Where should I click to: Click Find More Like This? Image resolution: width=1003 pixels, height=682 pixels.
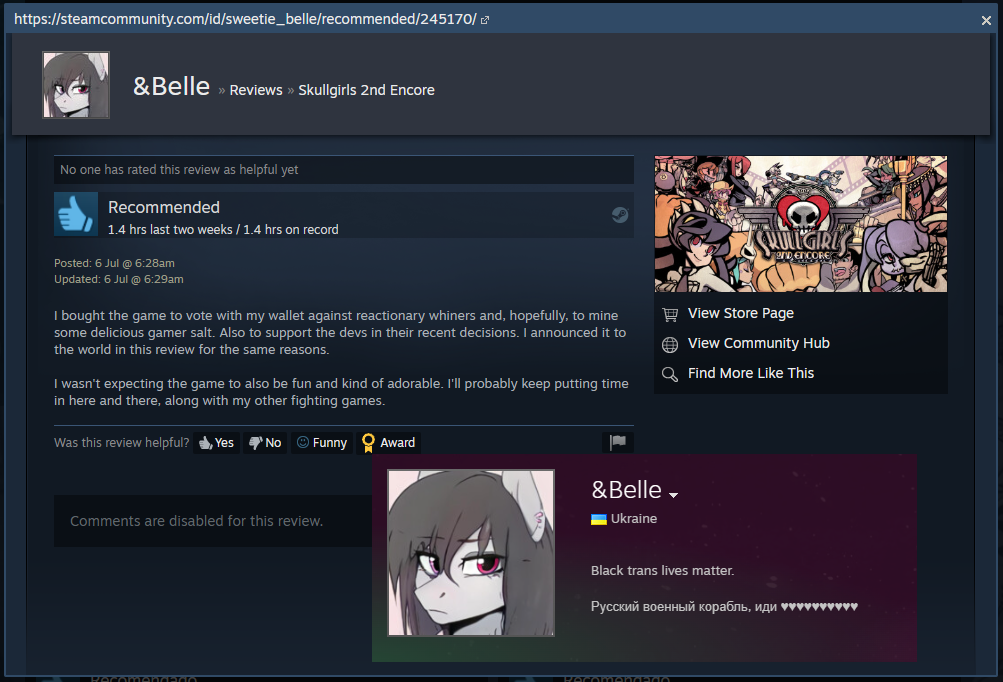pos(751,373)
